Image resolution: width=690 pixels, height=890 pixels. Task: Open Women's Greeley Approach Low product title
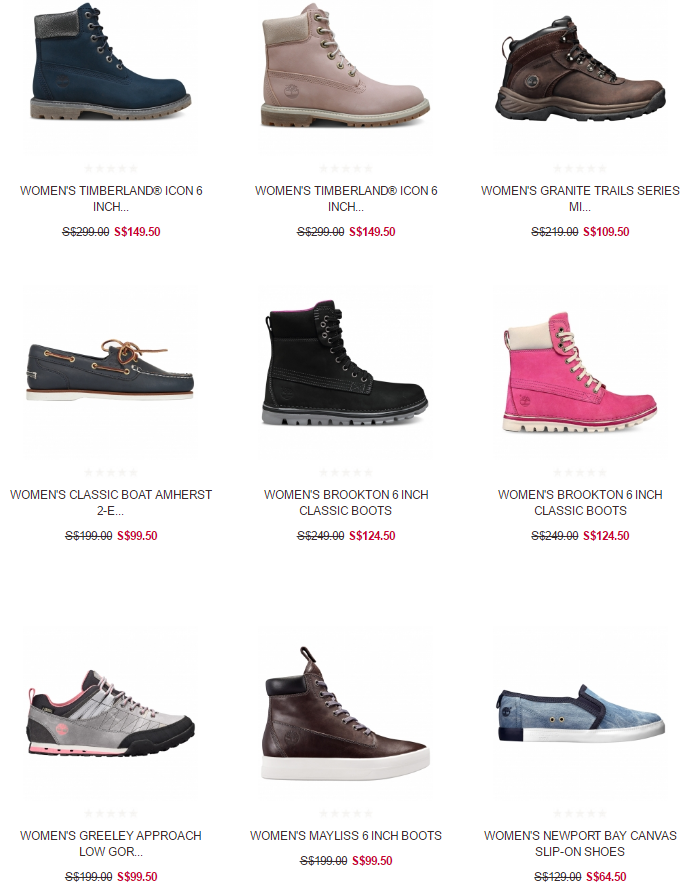pyautogui.click(x=111, y=843)
